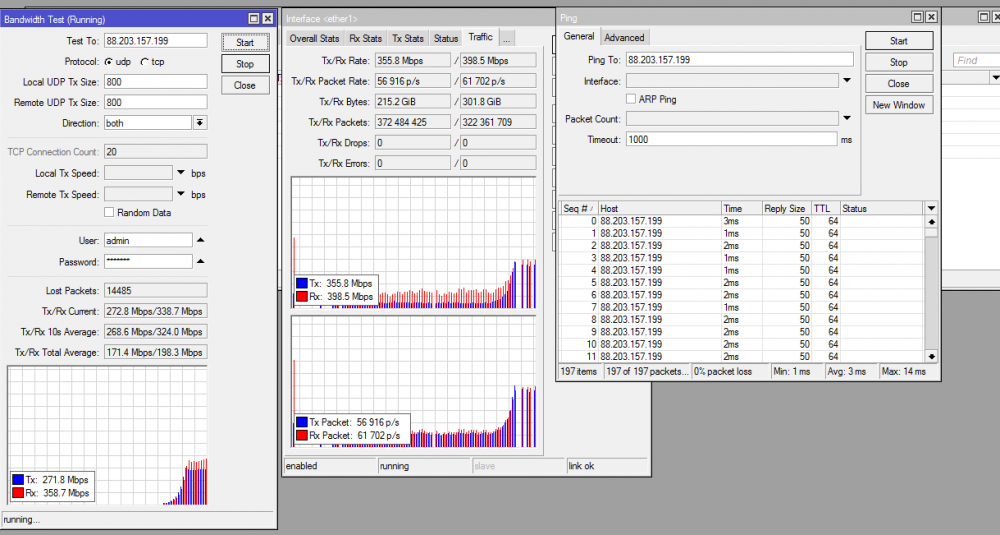Click blue Tx swatch in Bandwidth Test legend
Viewport: 1000px width, 535px height.
[x=18, y=480]
